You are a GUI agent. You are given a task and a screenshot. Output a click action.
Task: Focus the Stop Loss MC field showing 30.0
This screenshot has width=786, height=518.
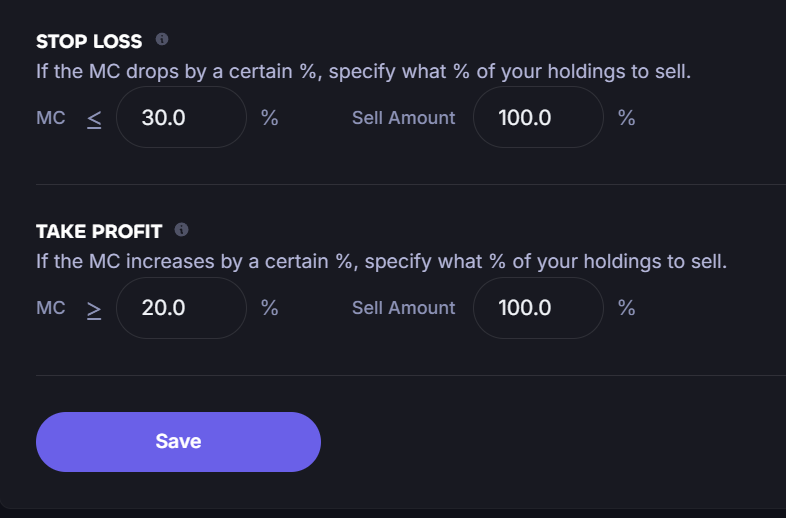tap(181, 117)
